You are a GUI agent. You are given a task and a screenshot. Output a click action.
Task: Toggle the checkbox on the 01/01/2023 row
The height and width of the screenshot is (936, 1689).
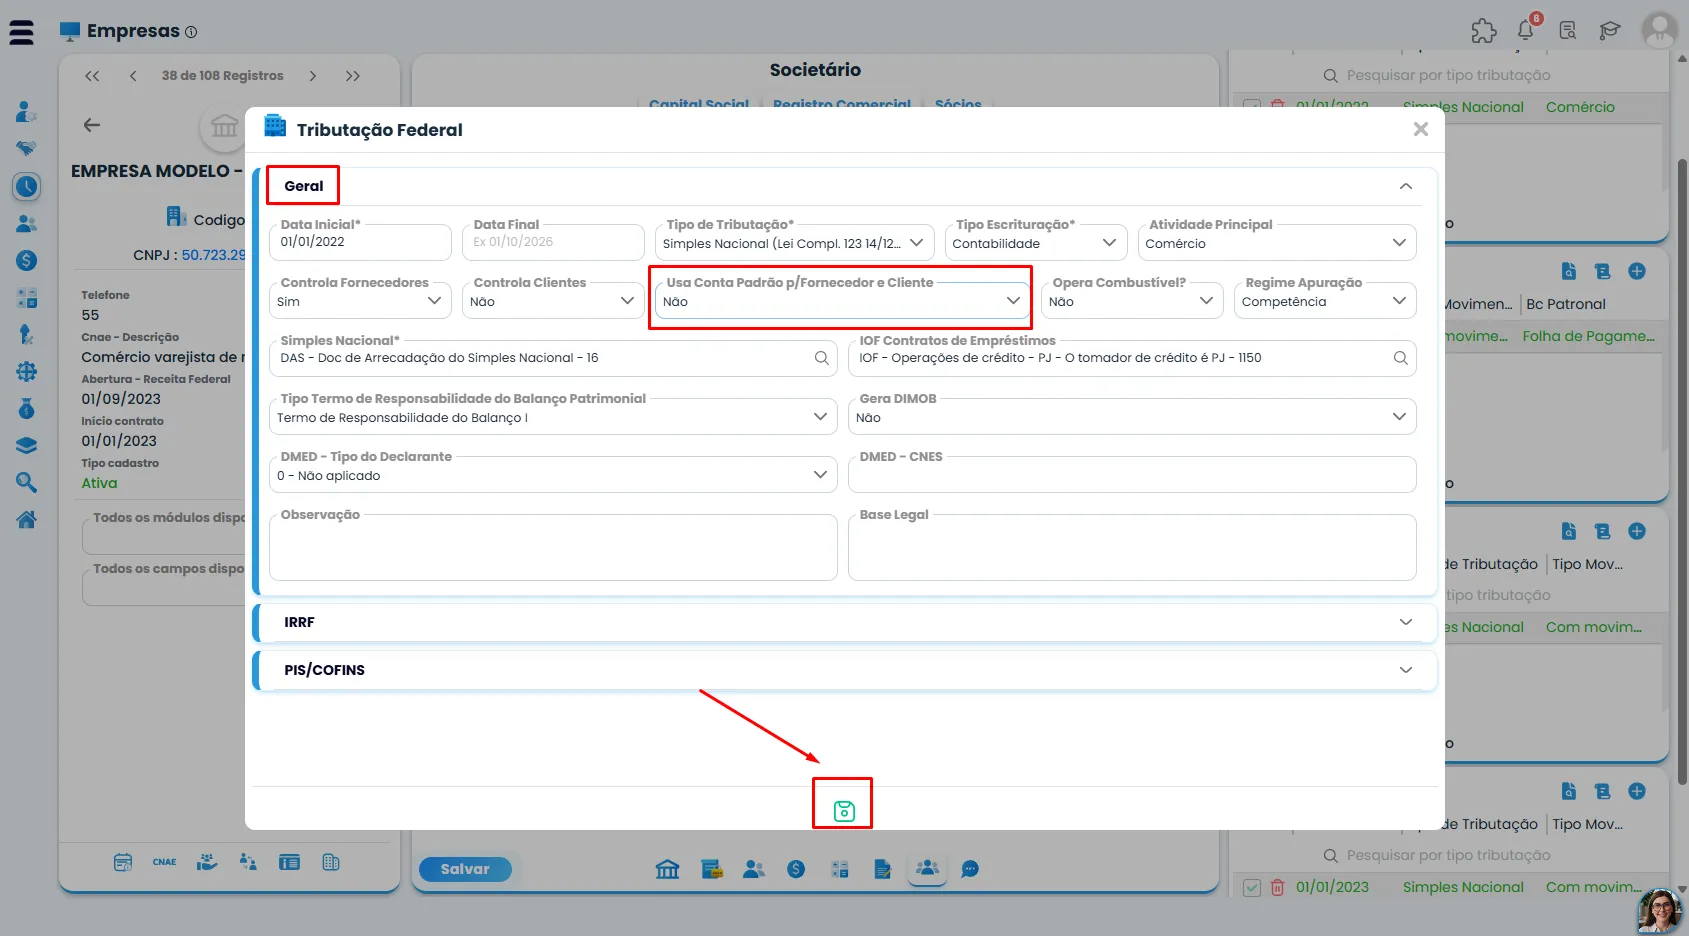coord(1251,887)
